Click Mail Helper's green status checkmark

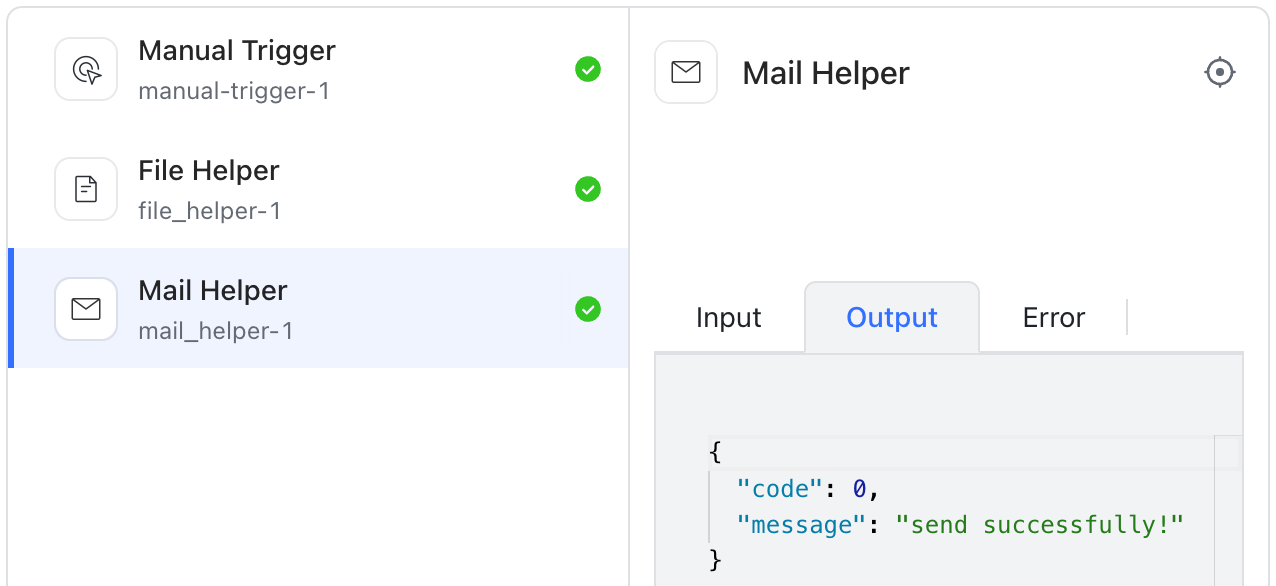(x=588, y=309)
